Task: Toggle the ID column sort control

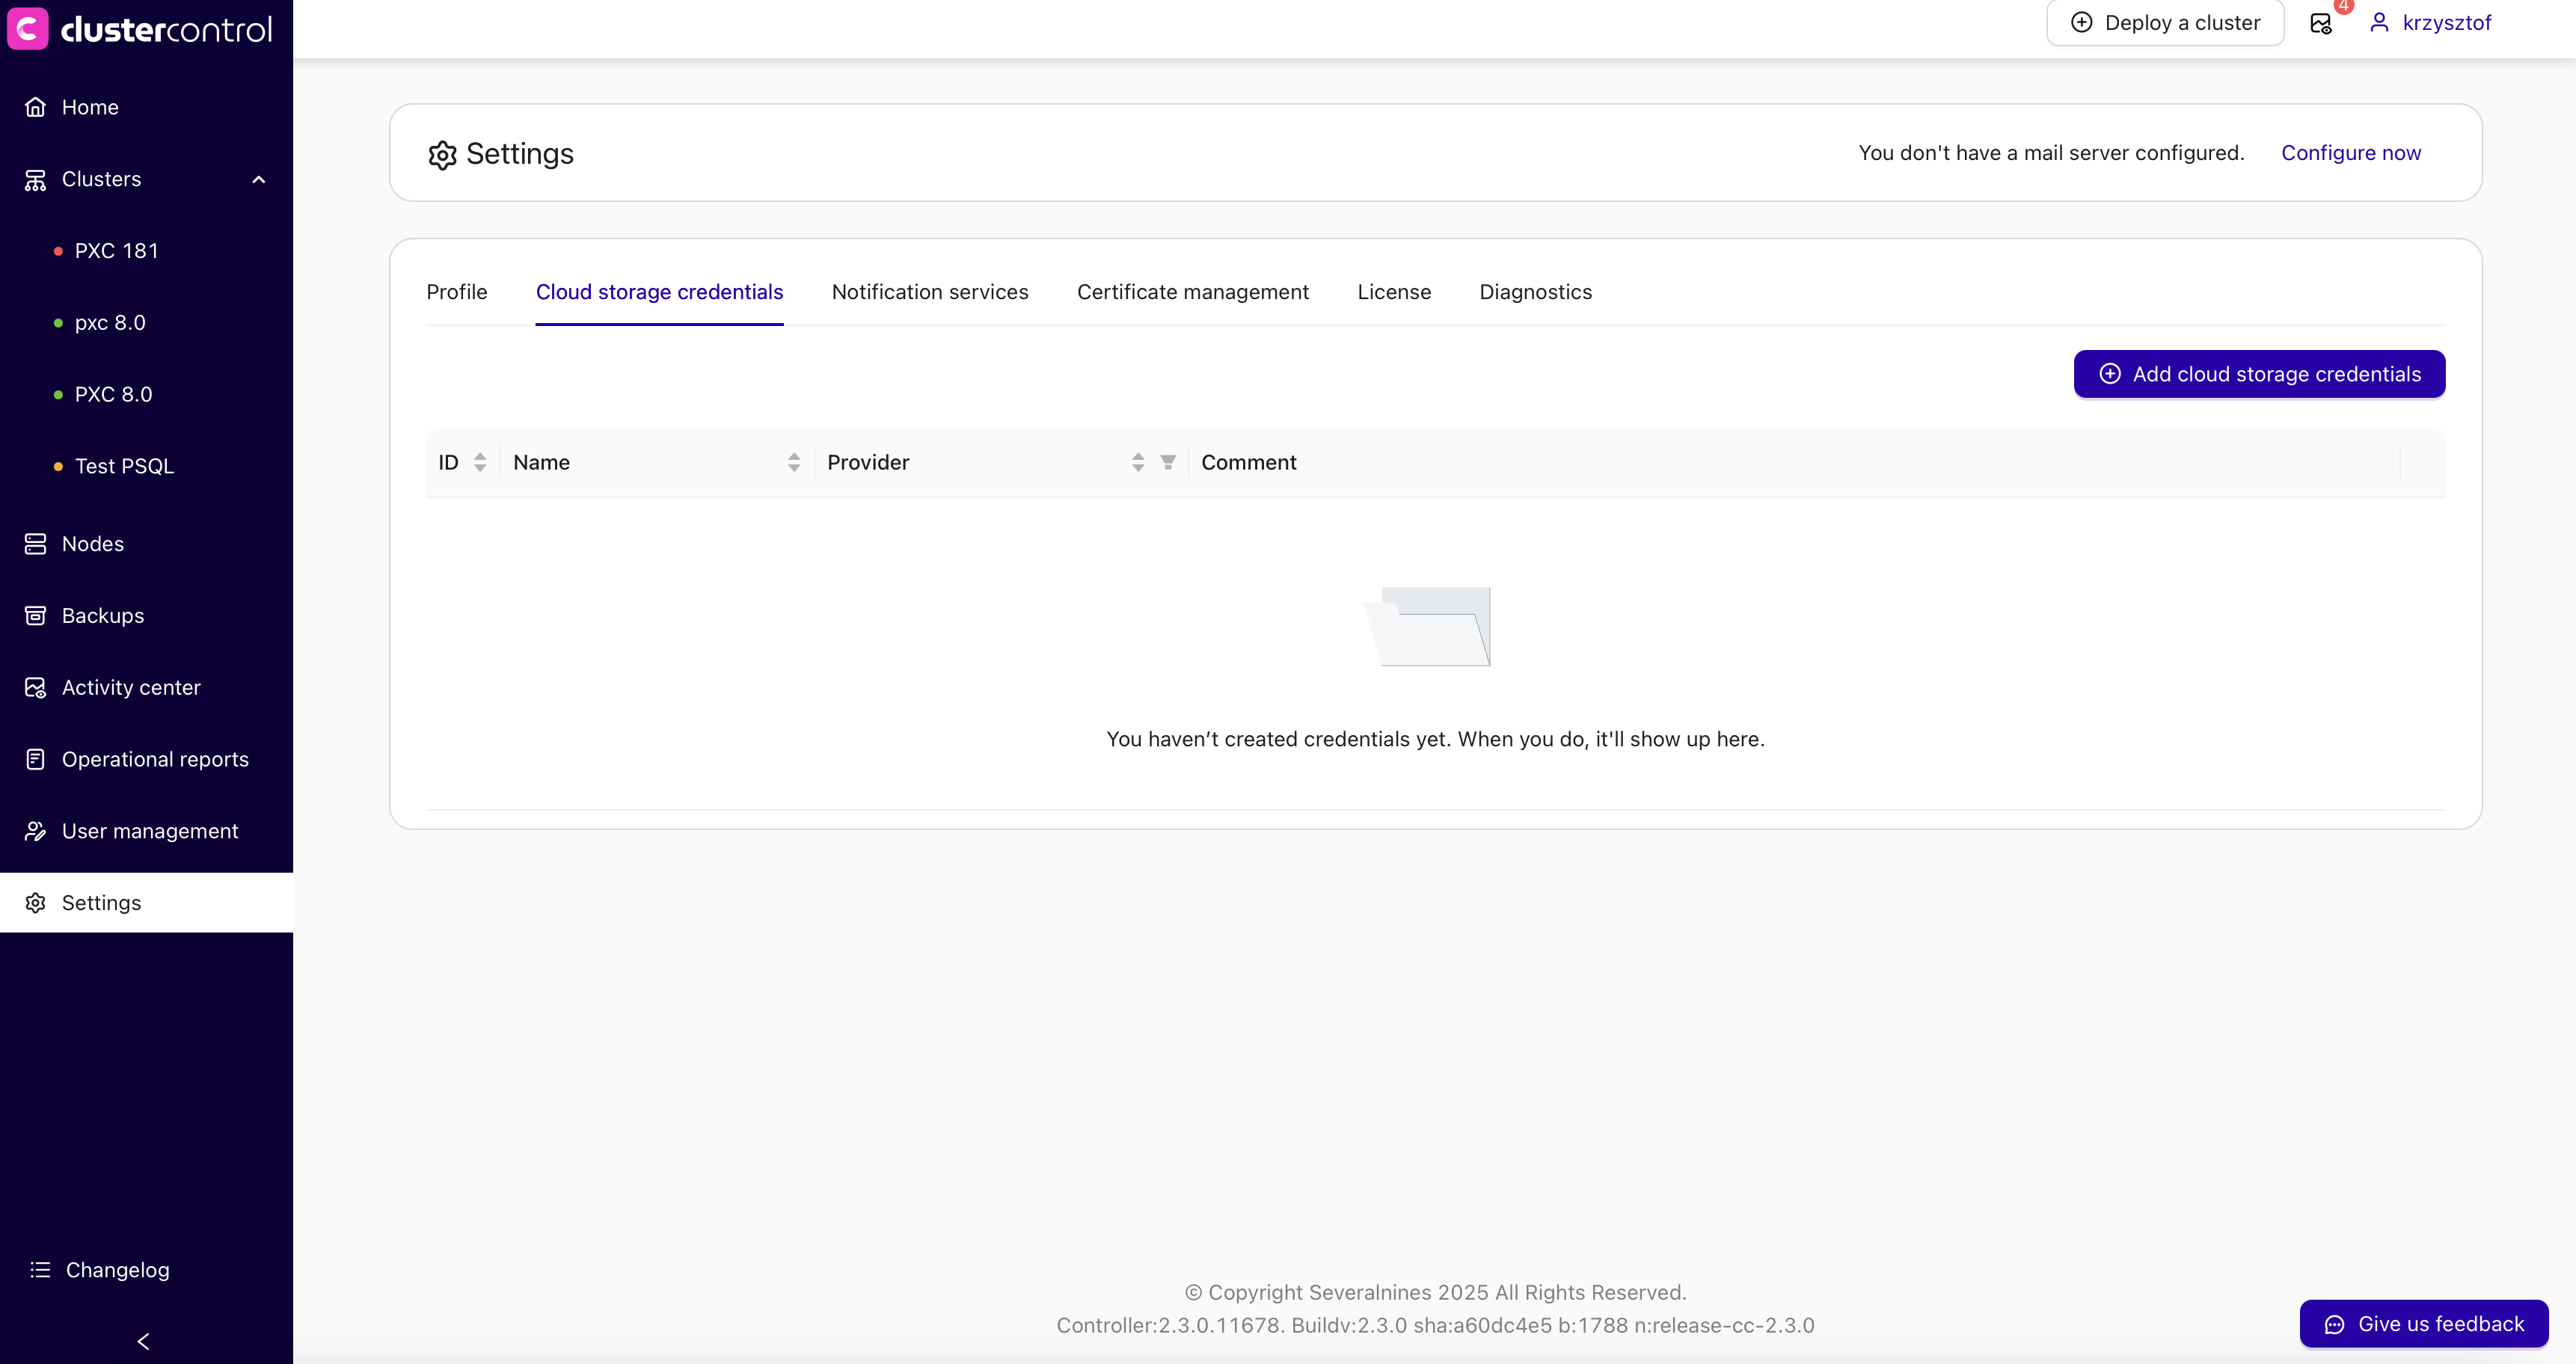Action: pyautogui.click(x=480, y=462)
